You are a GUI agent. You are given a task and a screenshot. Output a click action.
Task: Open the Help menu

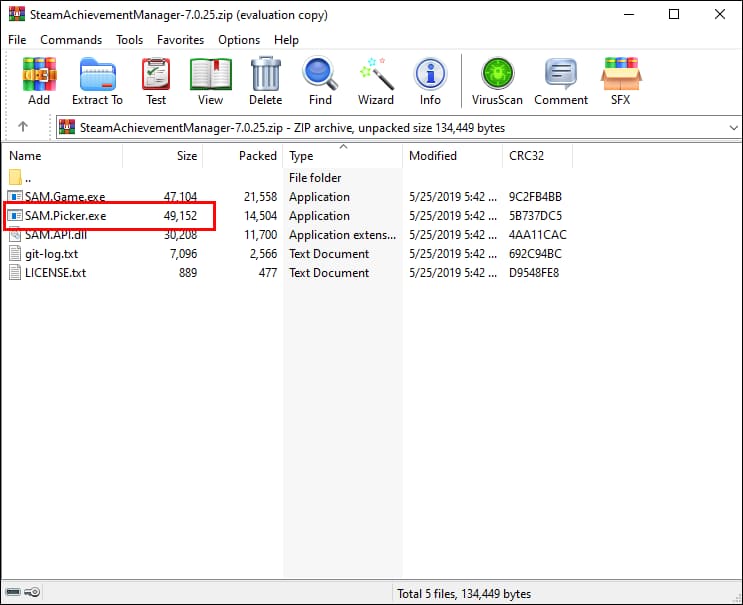coord(286,40)
